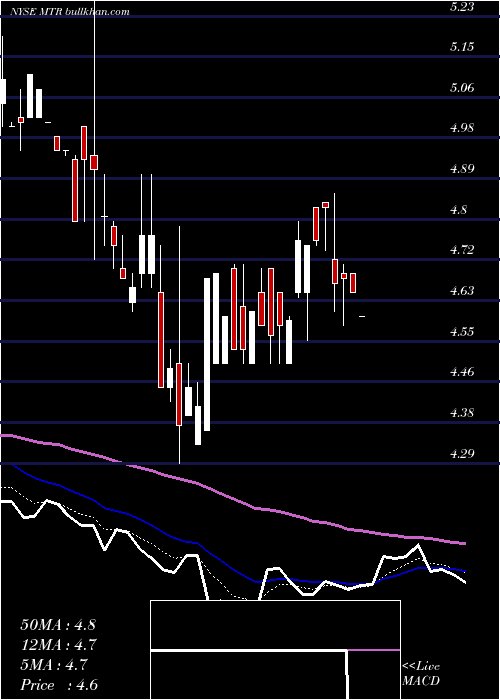Select the 4.98 price axis label

(x=462, y=128)
